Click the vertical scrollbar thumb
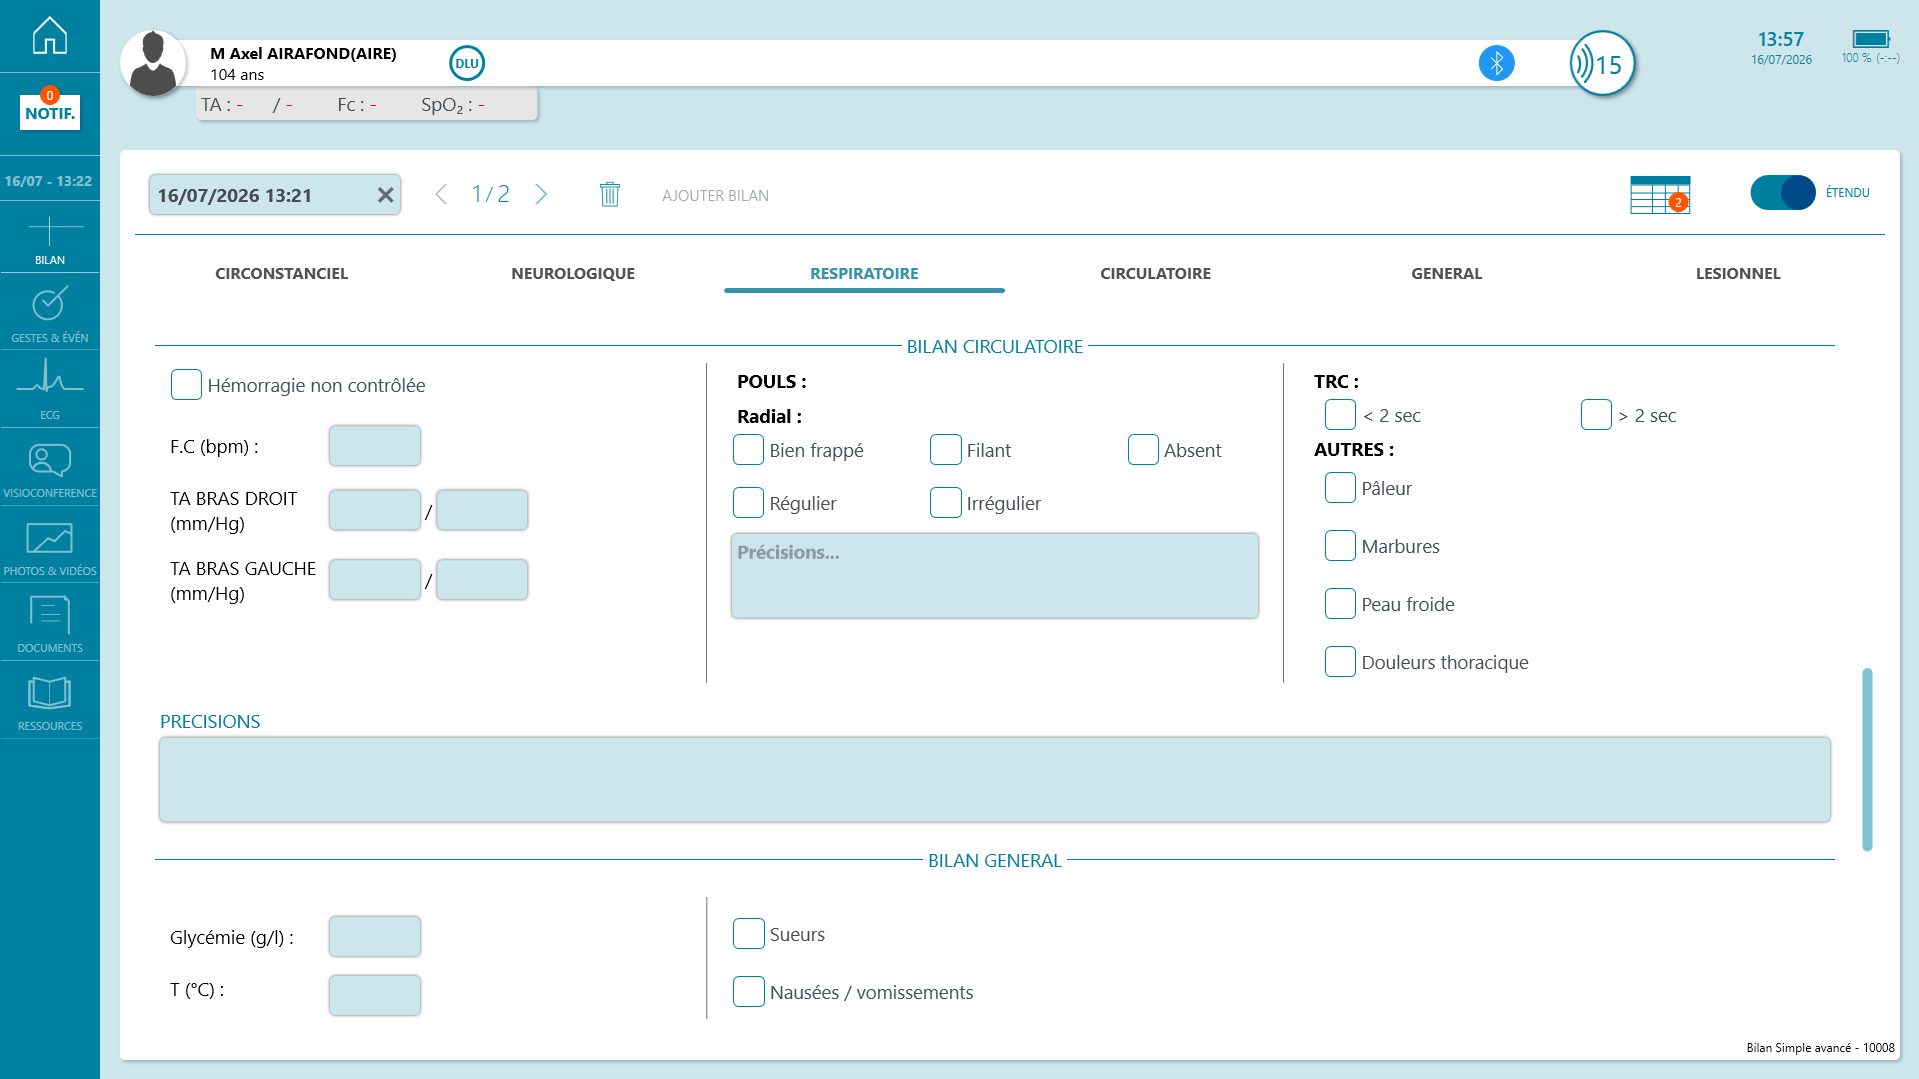 pos(1866,760)
